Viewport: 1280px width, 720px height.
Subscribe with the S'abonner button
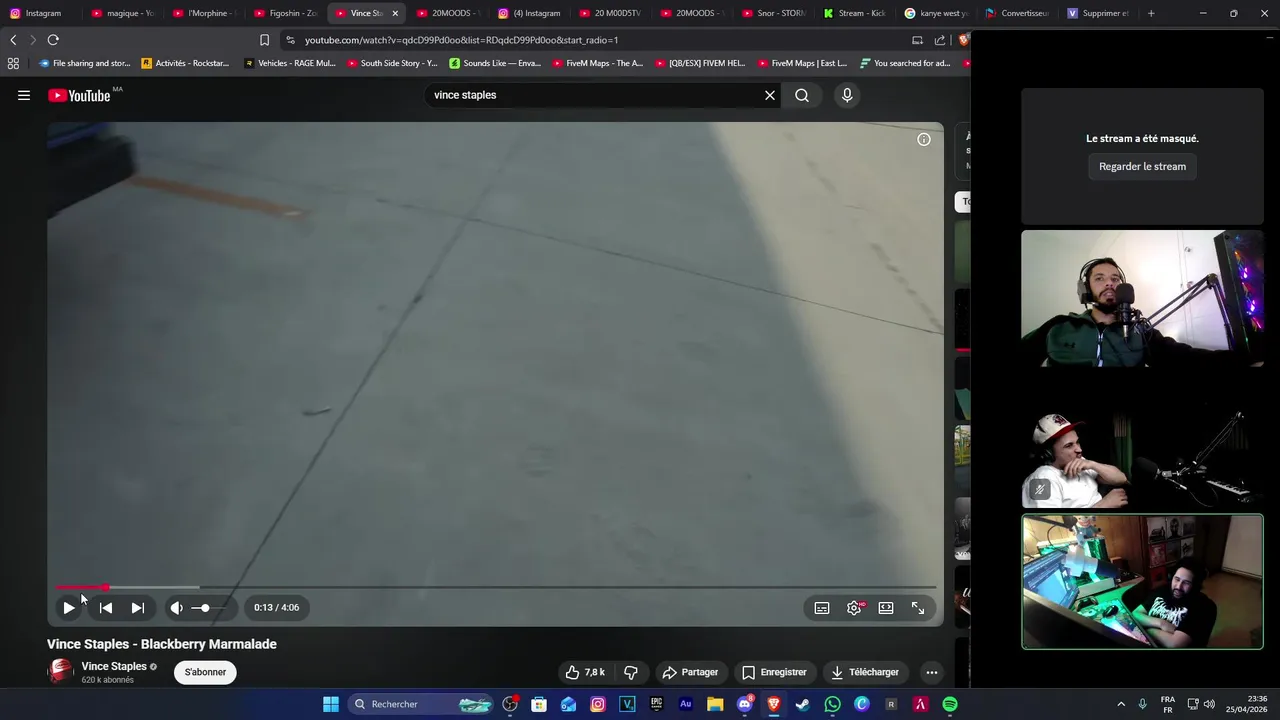click(x=205, y=672)
